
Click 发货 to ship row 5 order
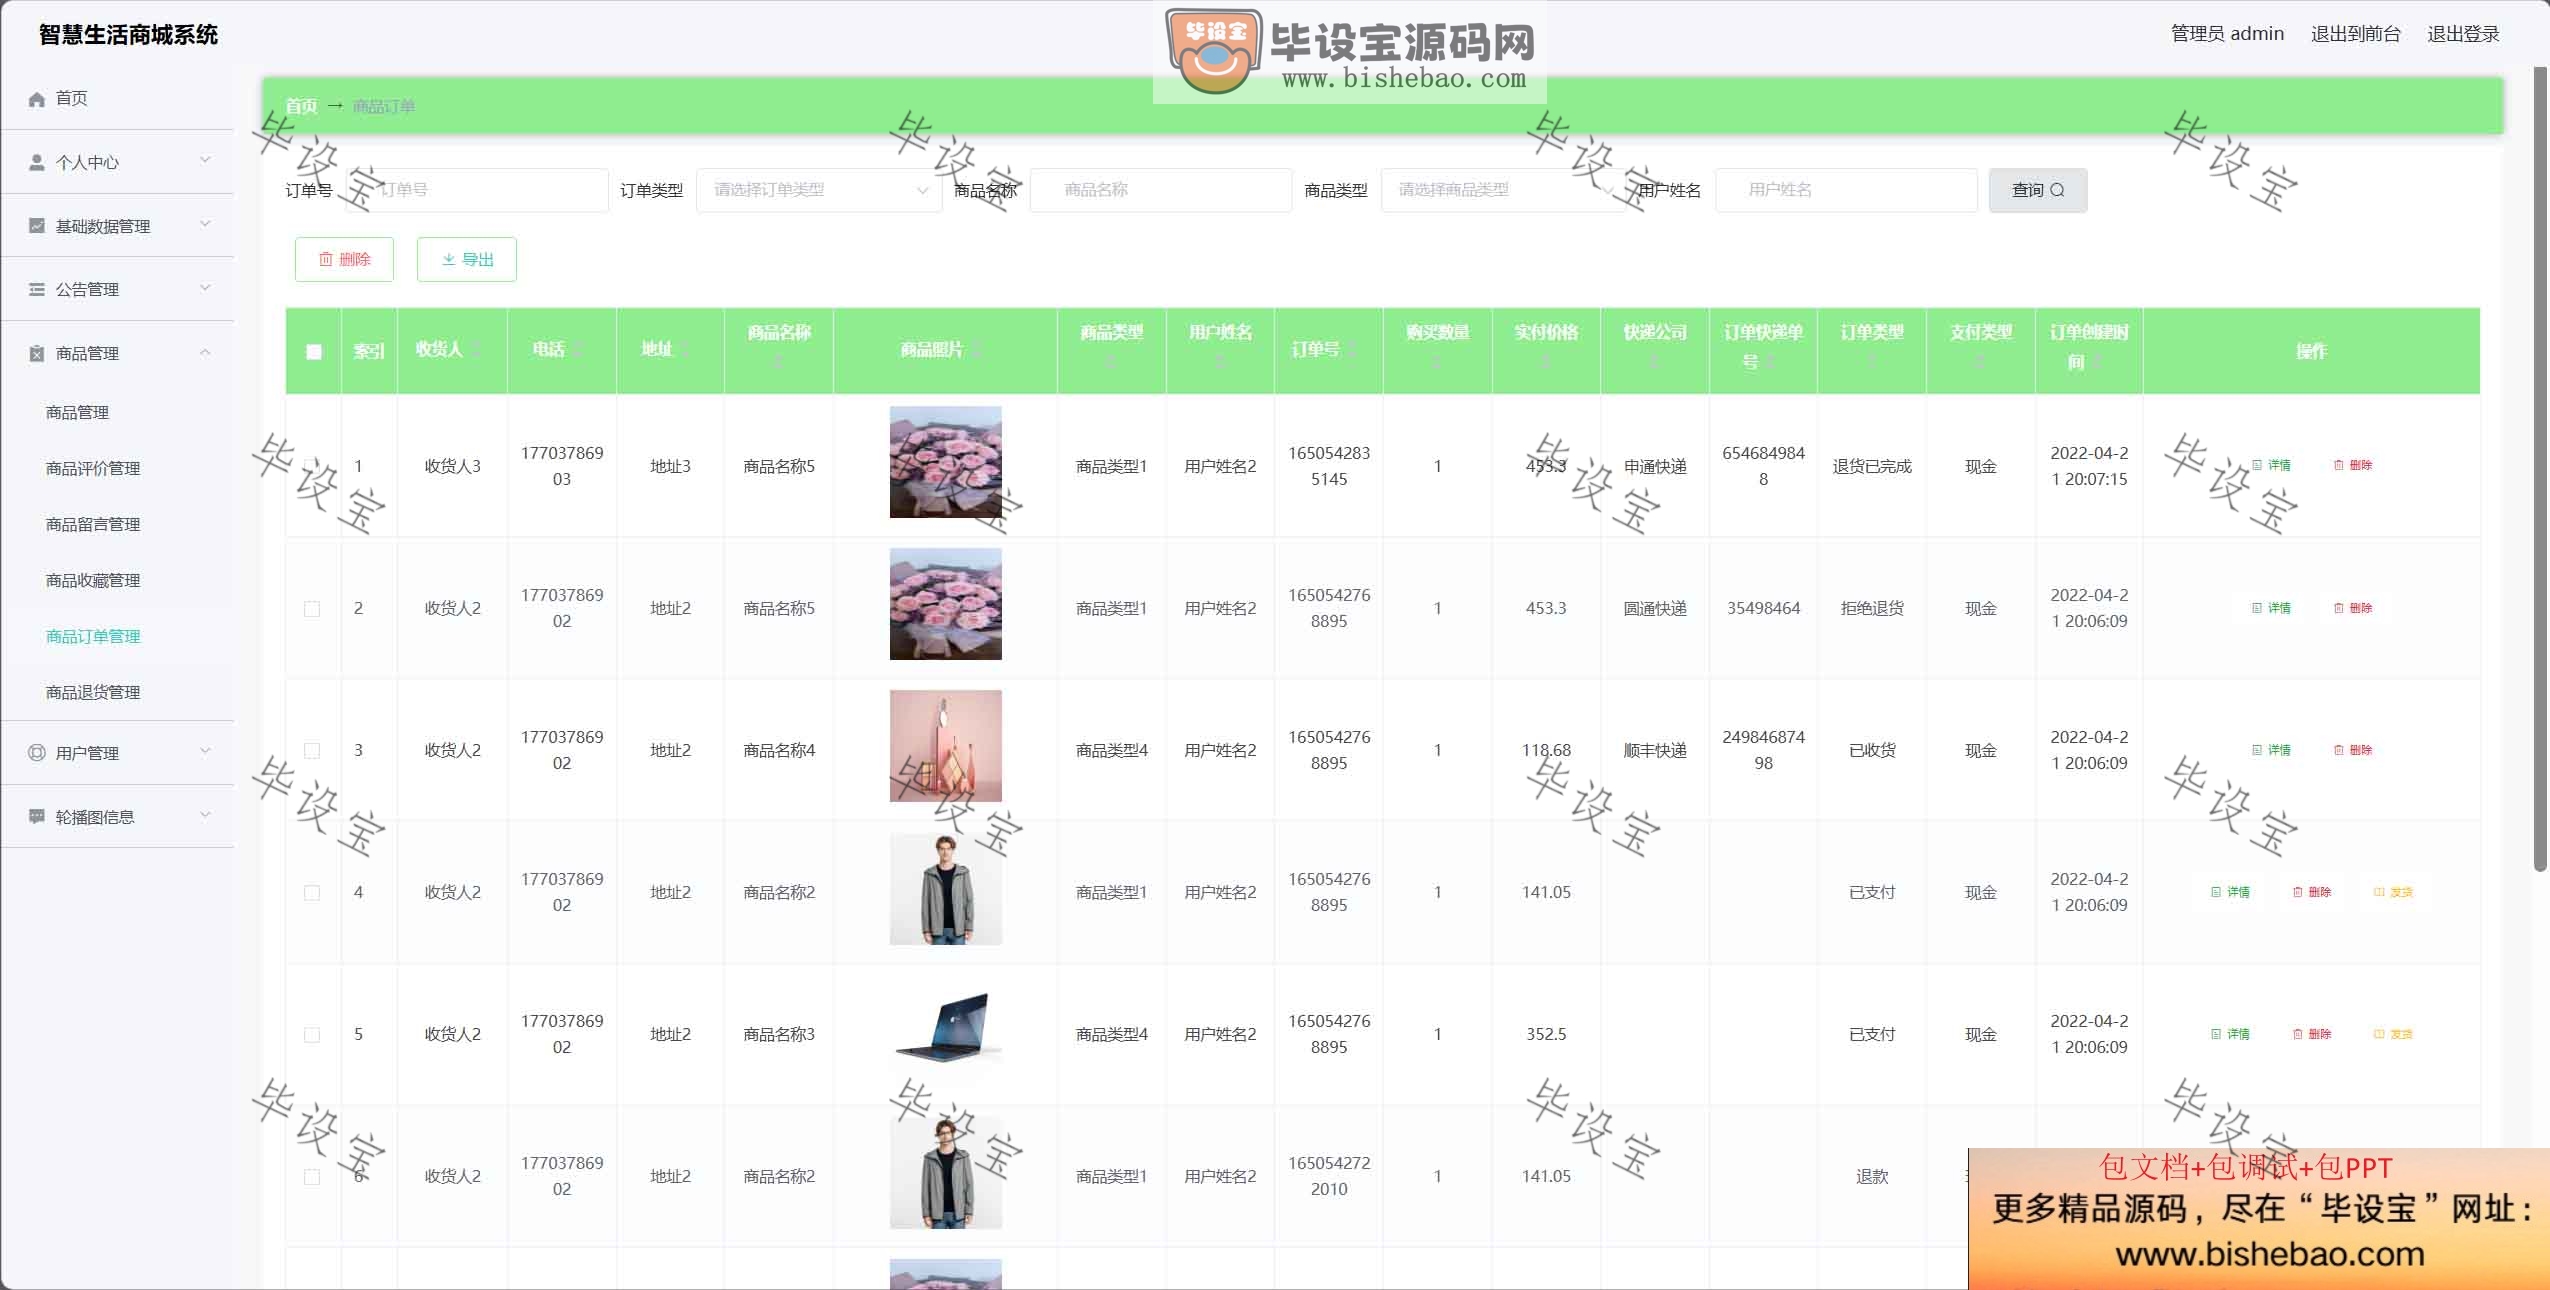2394,1034
